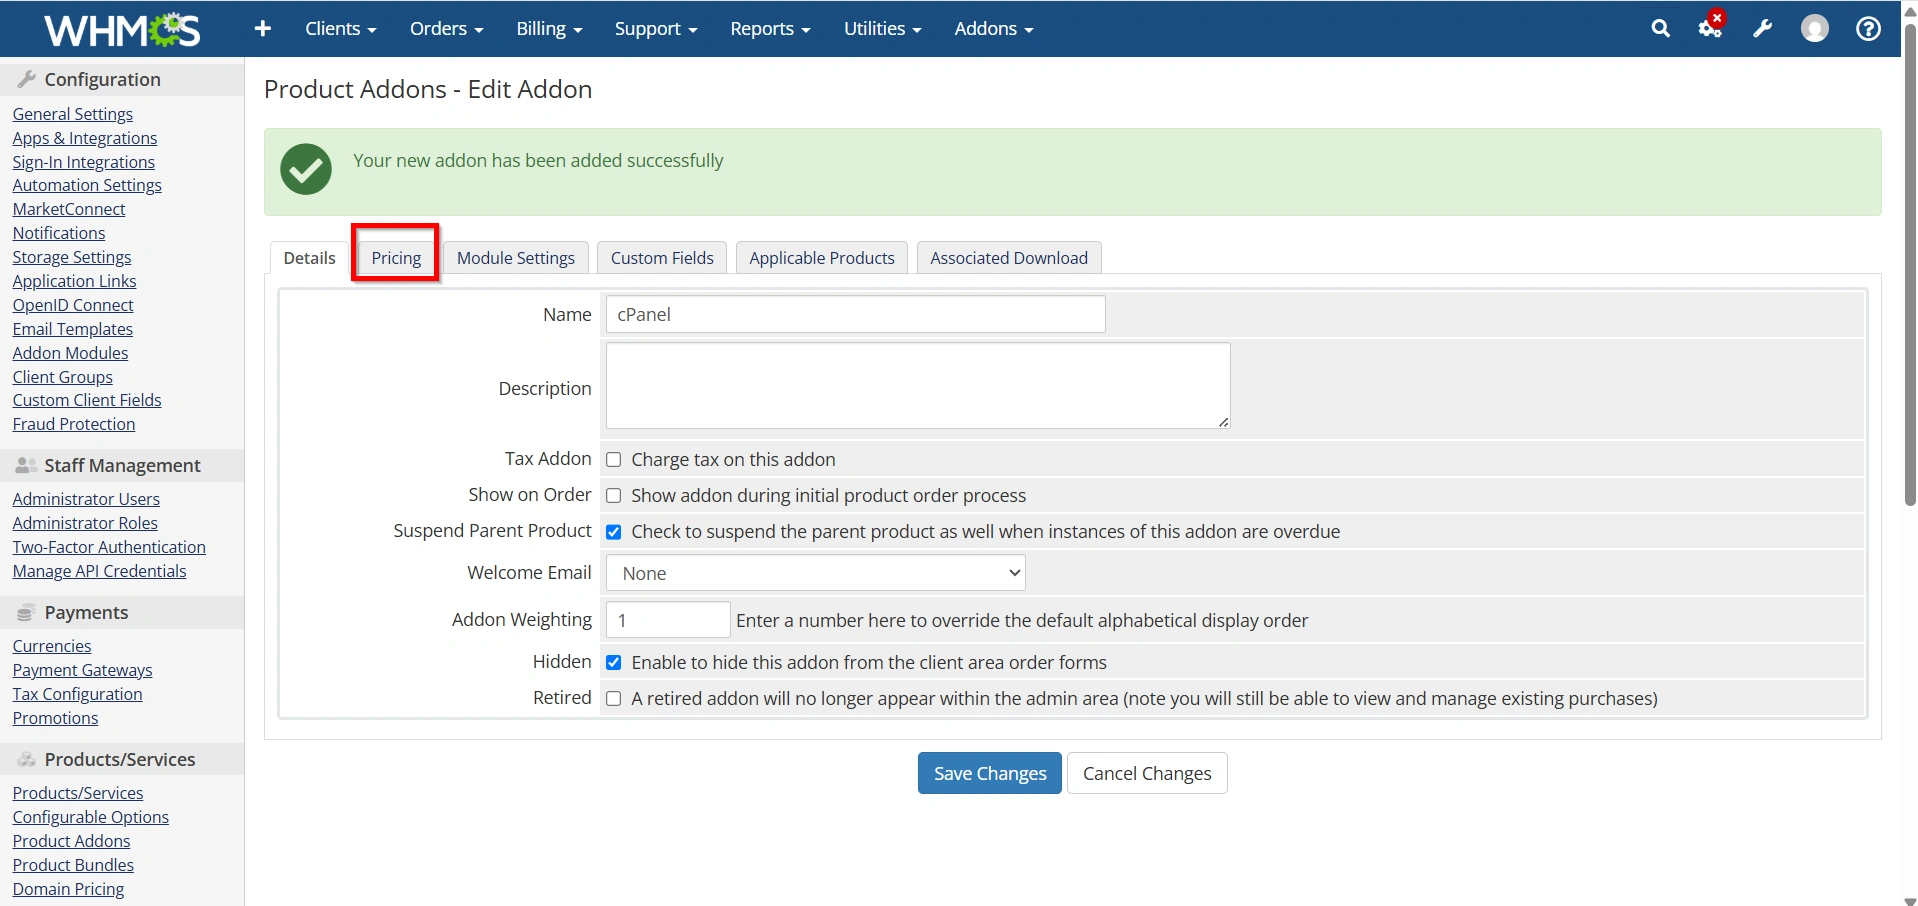Click the page vertical scrollbar
Screen dimensions: 1918x906
coord(1909,265)
